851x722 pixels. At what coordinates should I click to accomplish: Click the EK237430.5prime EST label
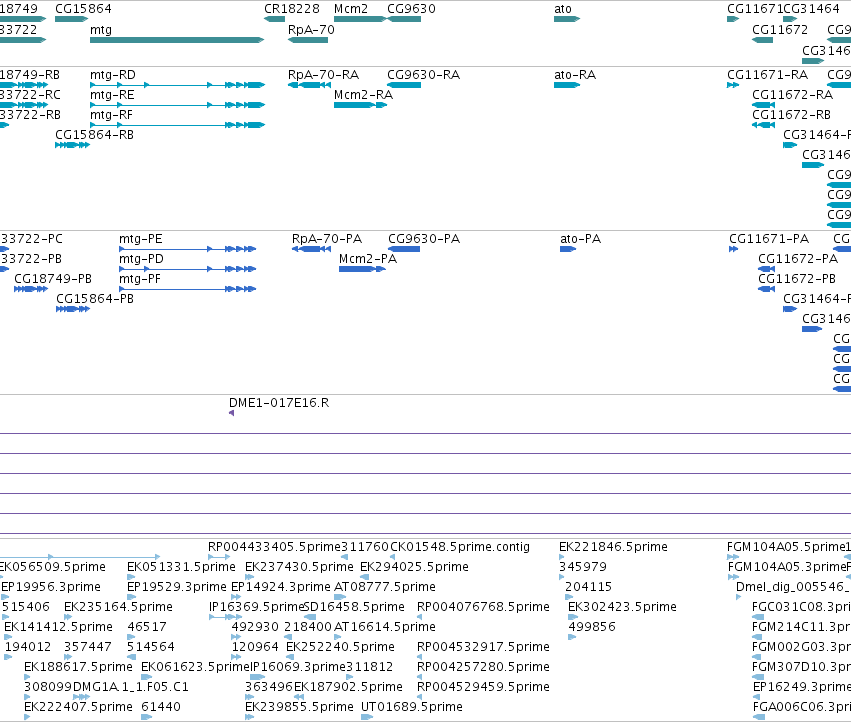tap(299, 567)
